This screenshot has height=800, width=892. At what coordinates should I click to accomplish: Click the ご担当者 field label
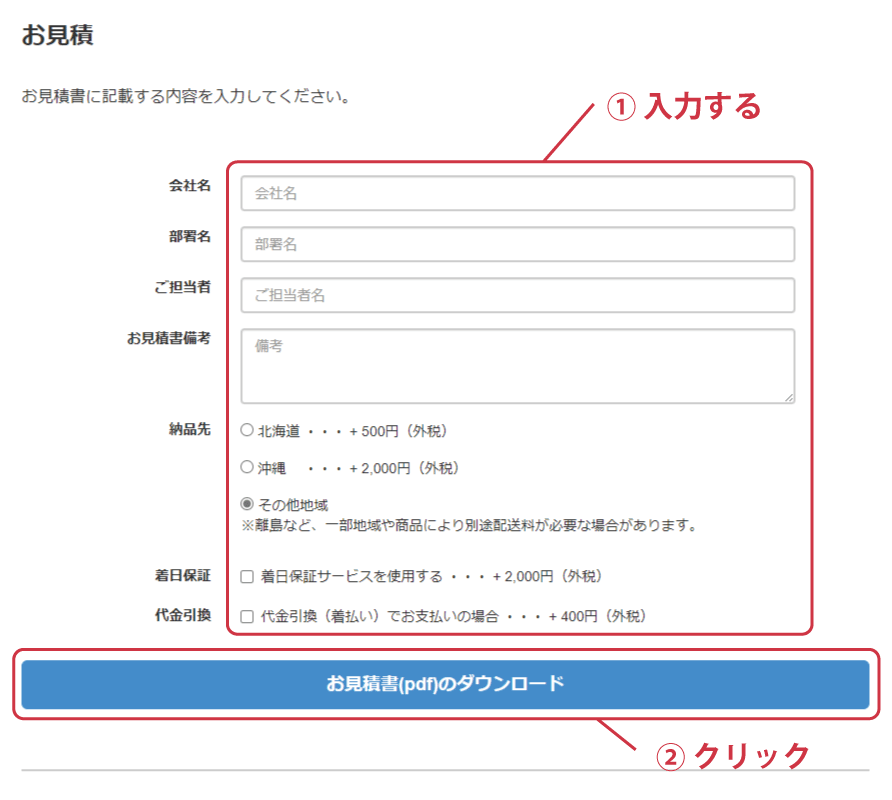point(183,287)
